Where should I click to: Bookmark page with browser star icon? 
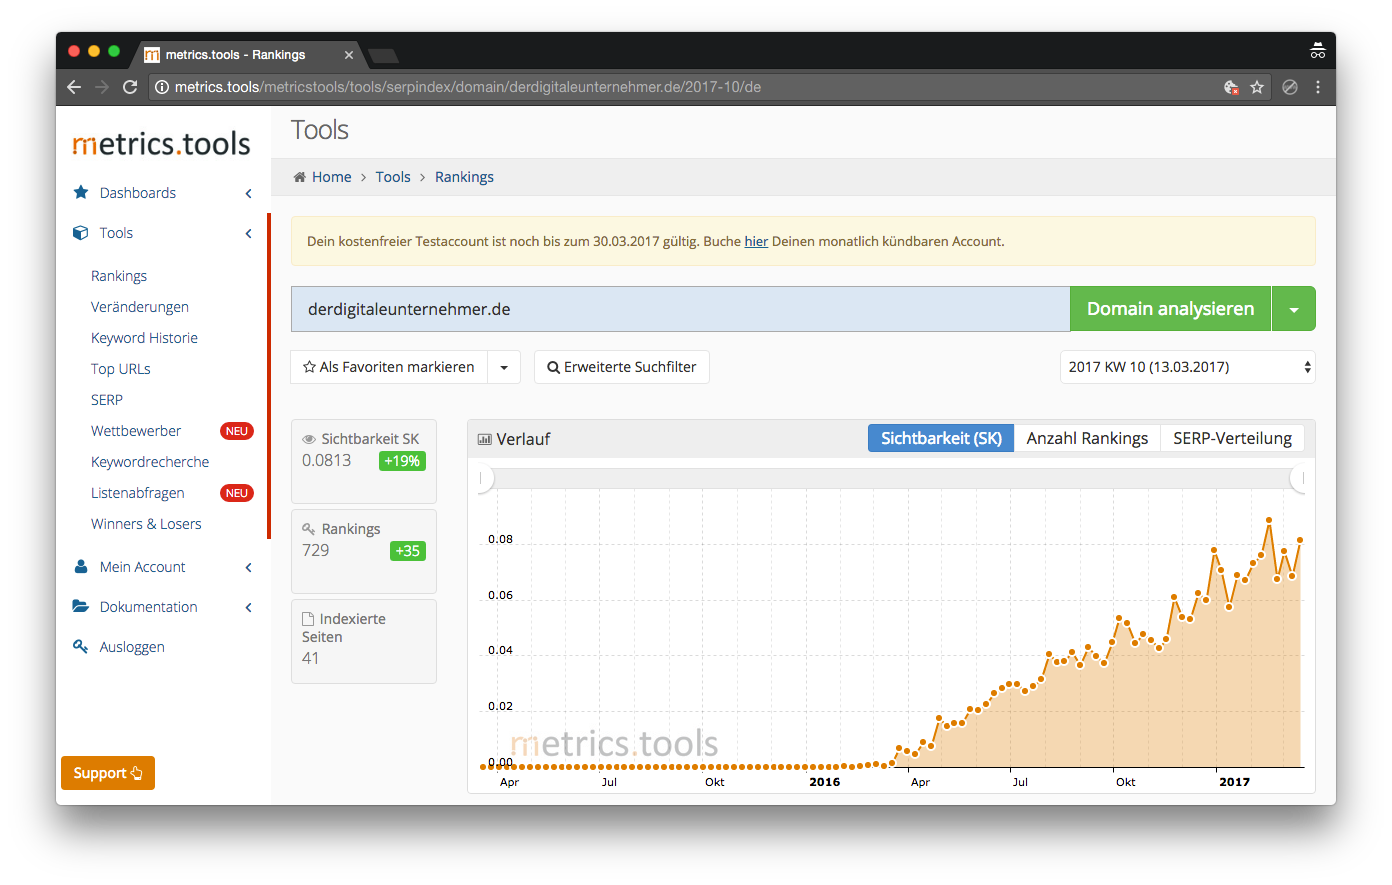coord(1257,87)
